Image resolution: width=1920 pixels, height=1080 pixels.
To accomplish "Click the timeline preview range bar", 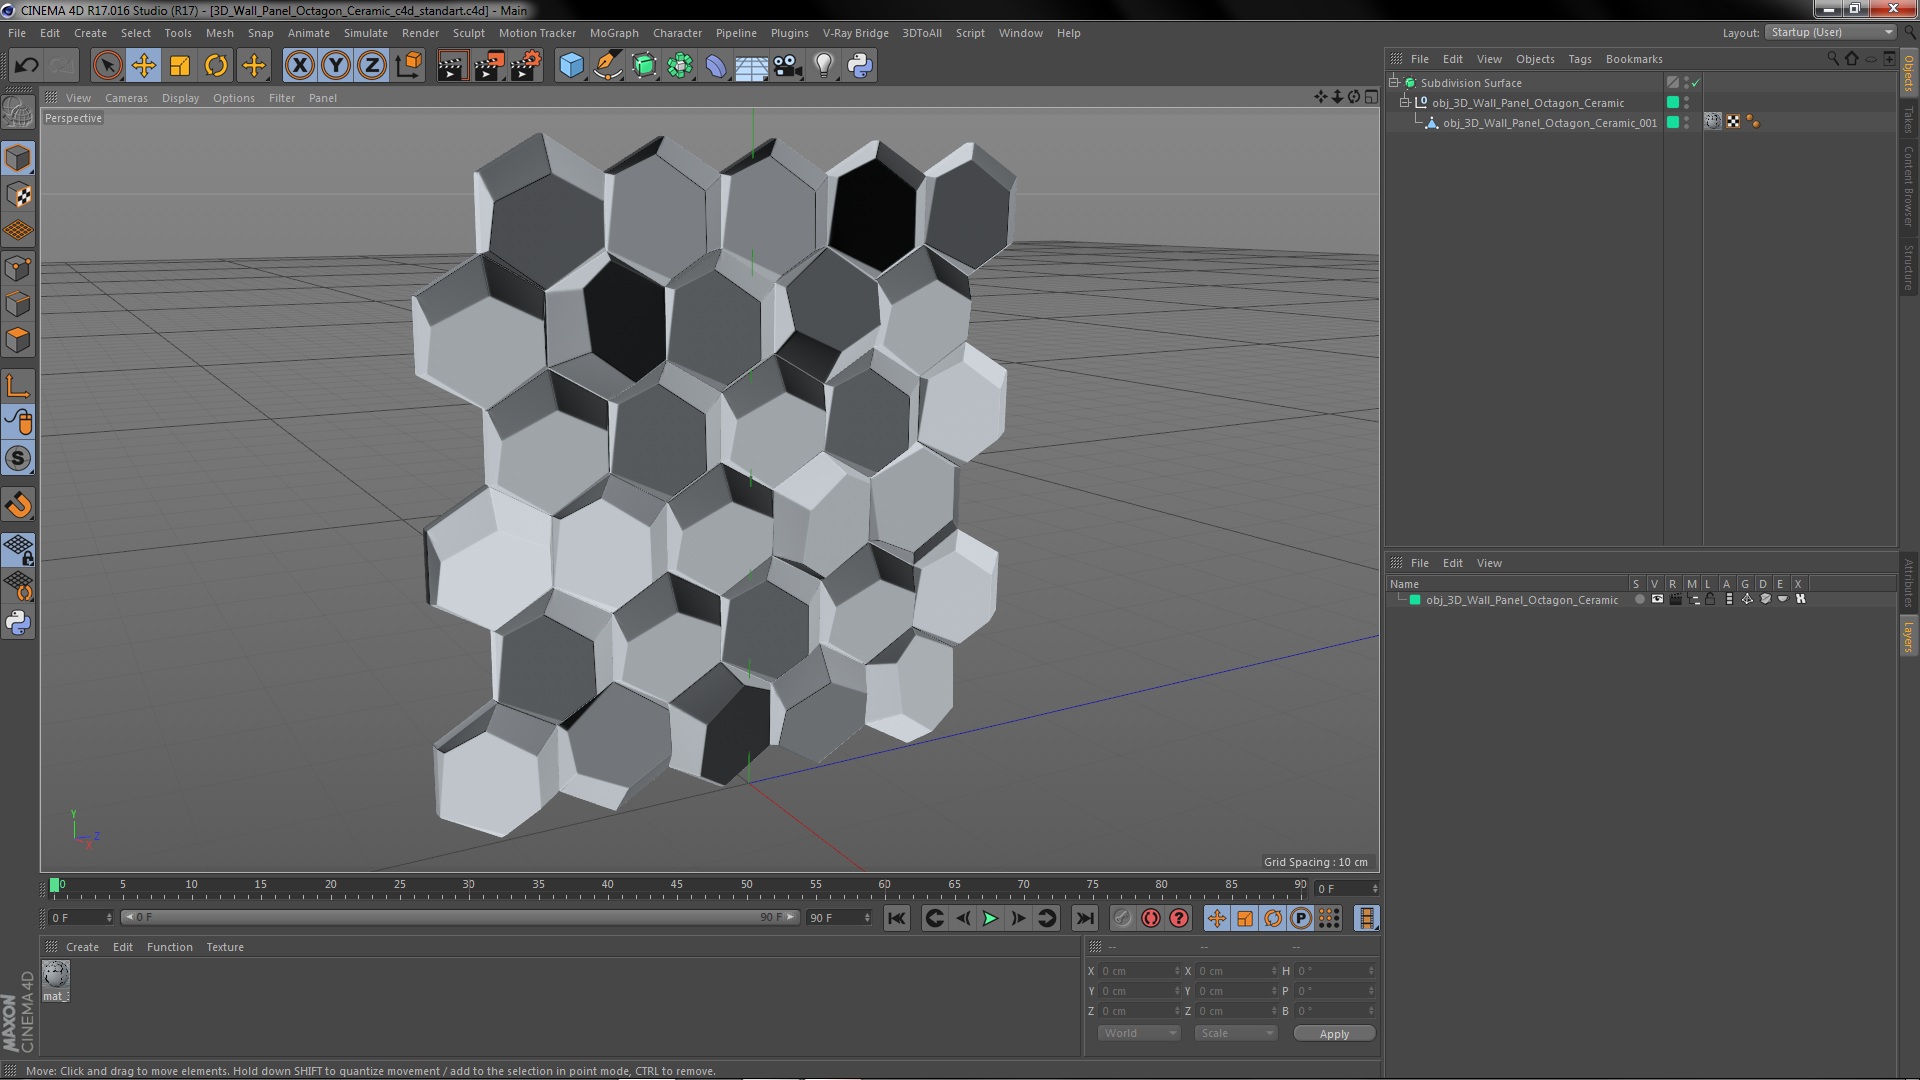I will point(460,917).
